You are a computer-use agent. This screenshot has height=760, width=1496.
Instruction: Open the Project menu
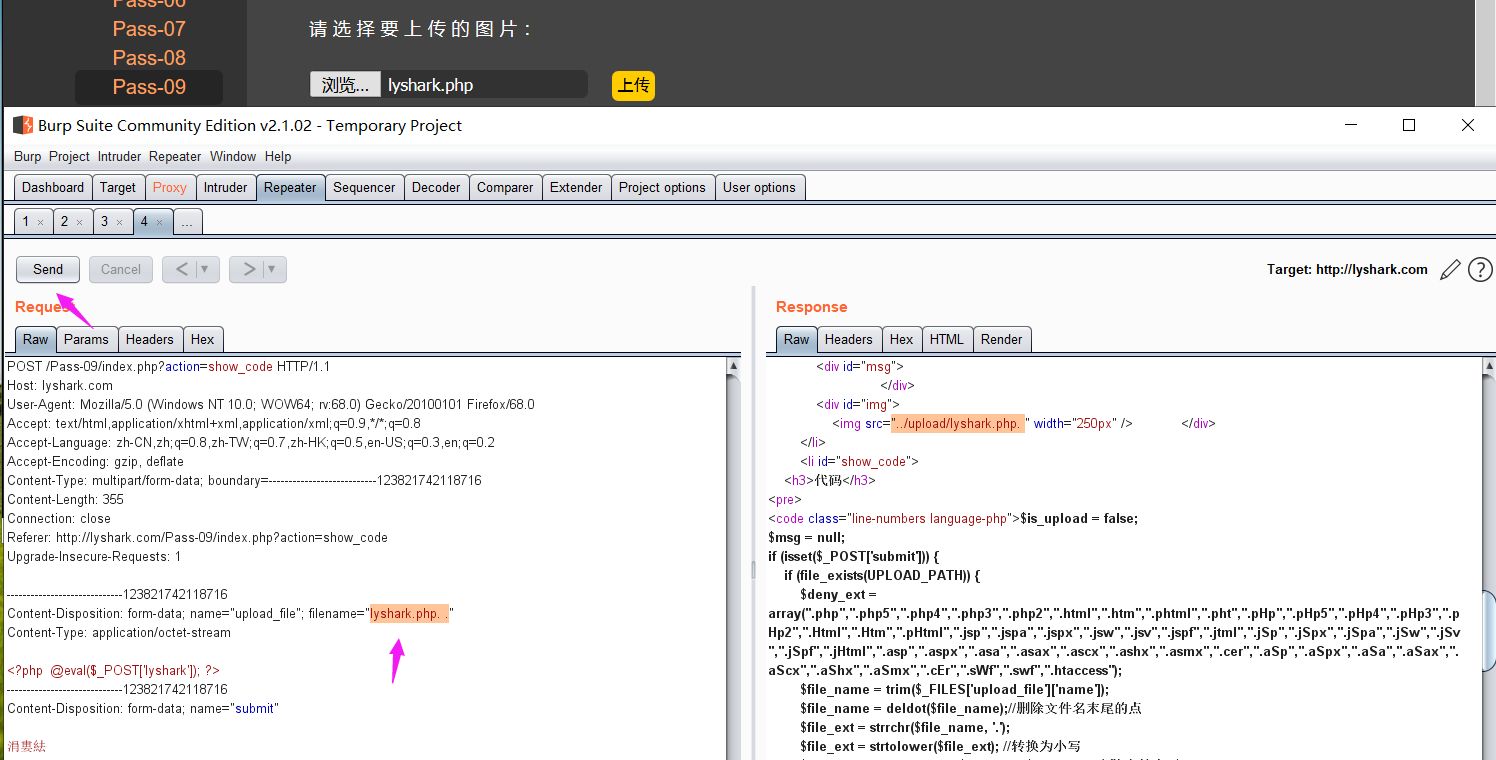coord(69,156)
